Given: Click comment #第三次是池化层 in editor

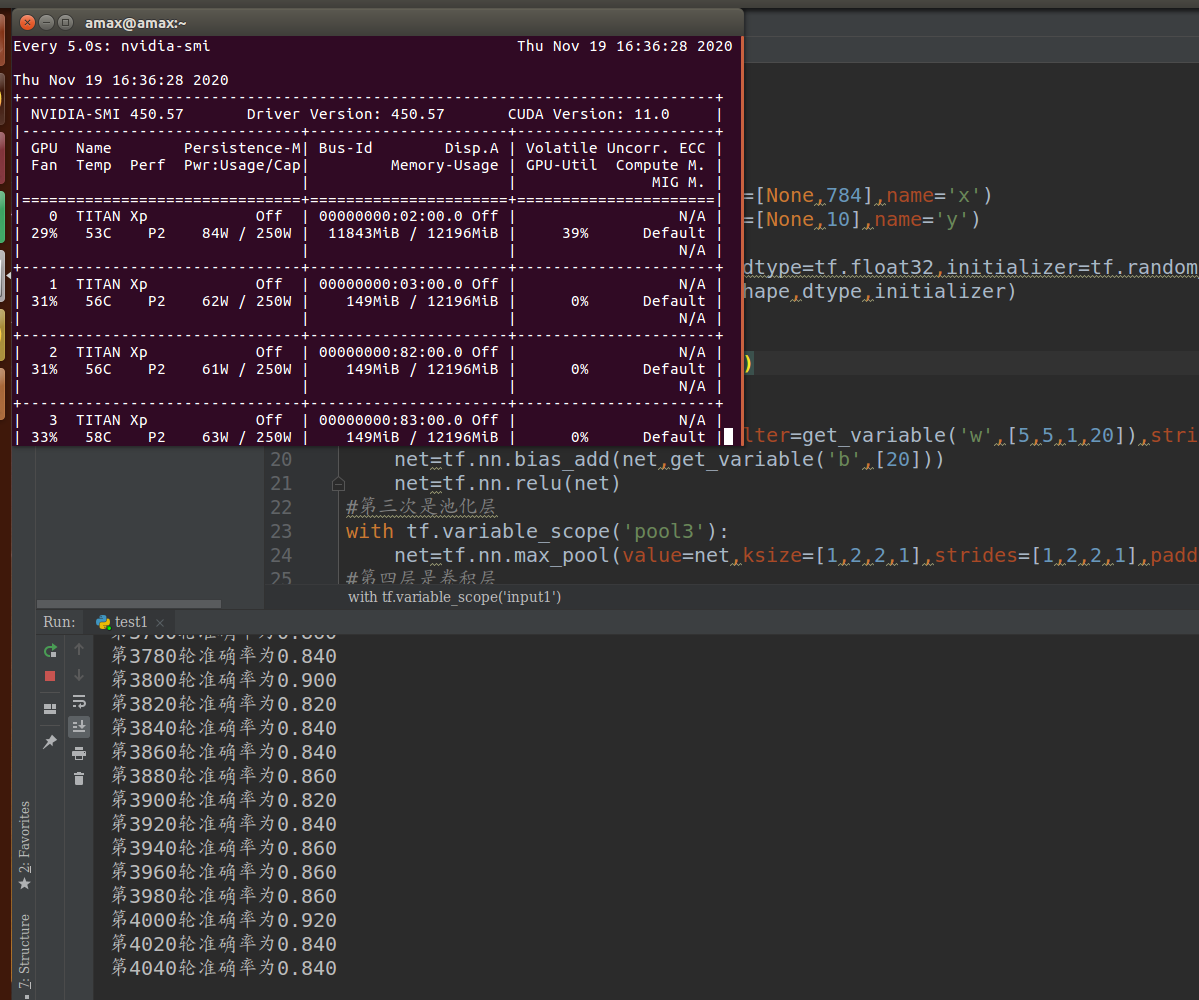Looking at the screenshot, I should click(421, 507).
